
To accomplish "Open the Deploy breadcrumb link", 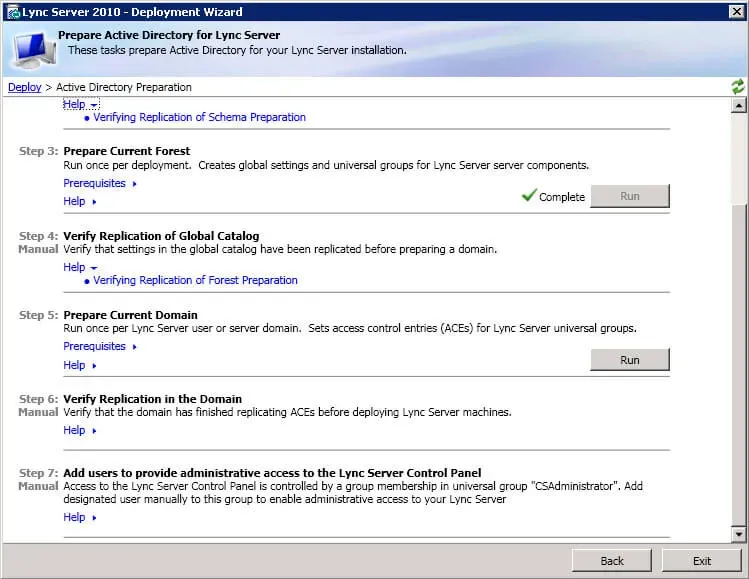I will tap(25, 87).
